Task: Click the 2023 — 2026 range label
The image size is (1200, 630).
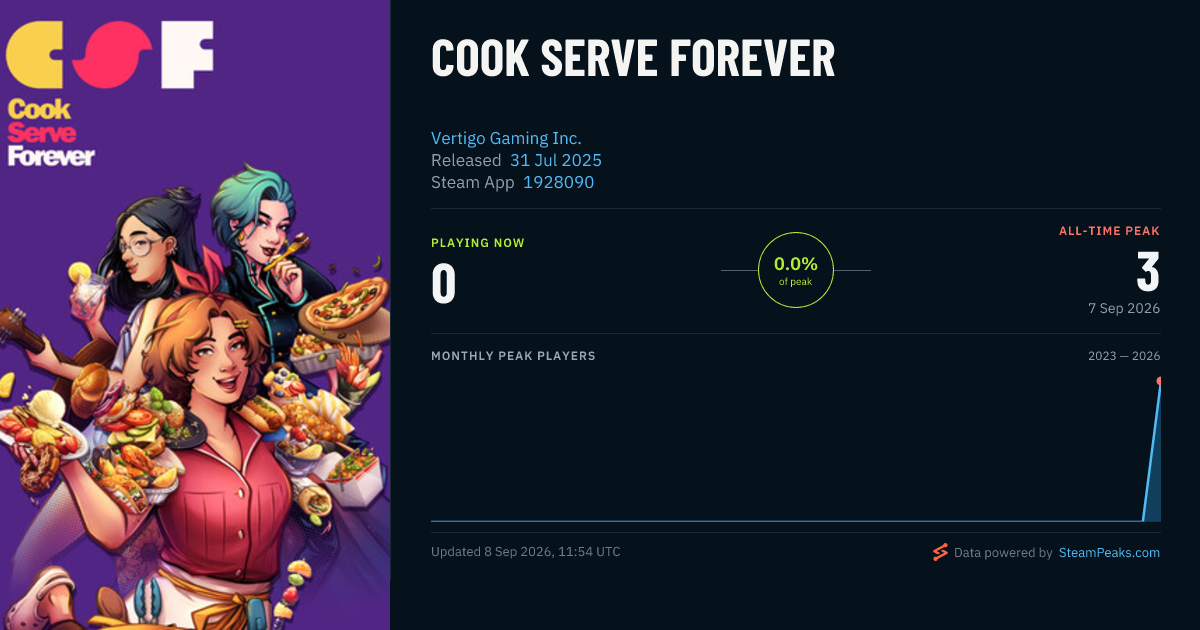Action: tap(1124, 356)
